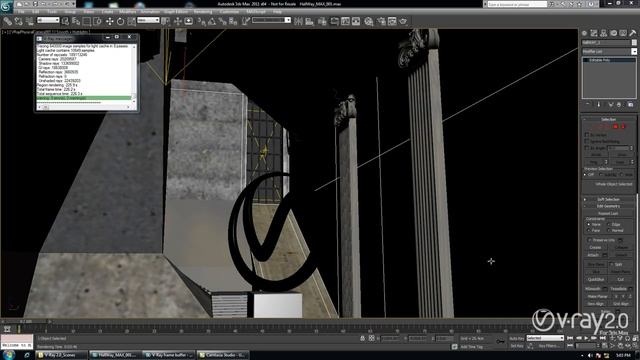This screenshot has width=640, height=360.
Task: Activate the Select and Move tool
Action: [x=109, y=21]
